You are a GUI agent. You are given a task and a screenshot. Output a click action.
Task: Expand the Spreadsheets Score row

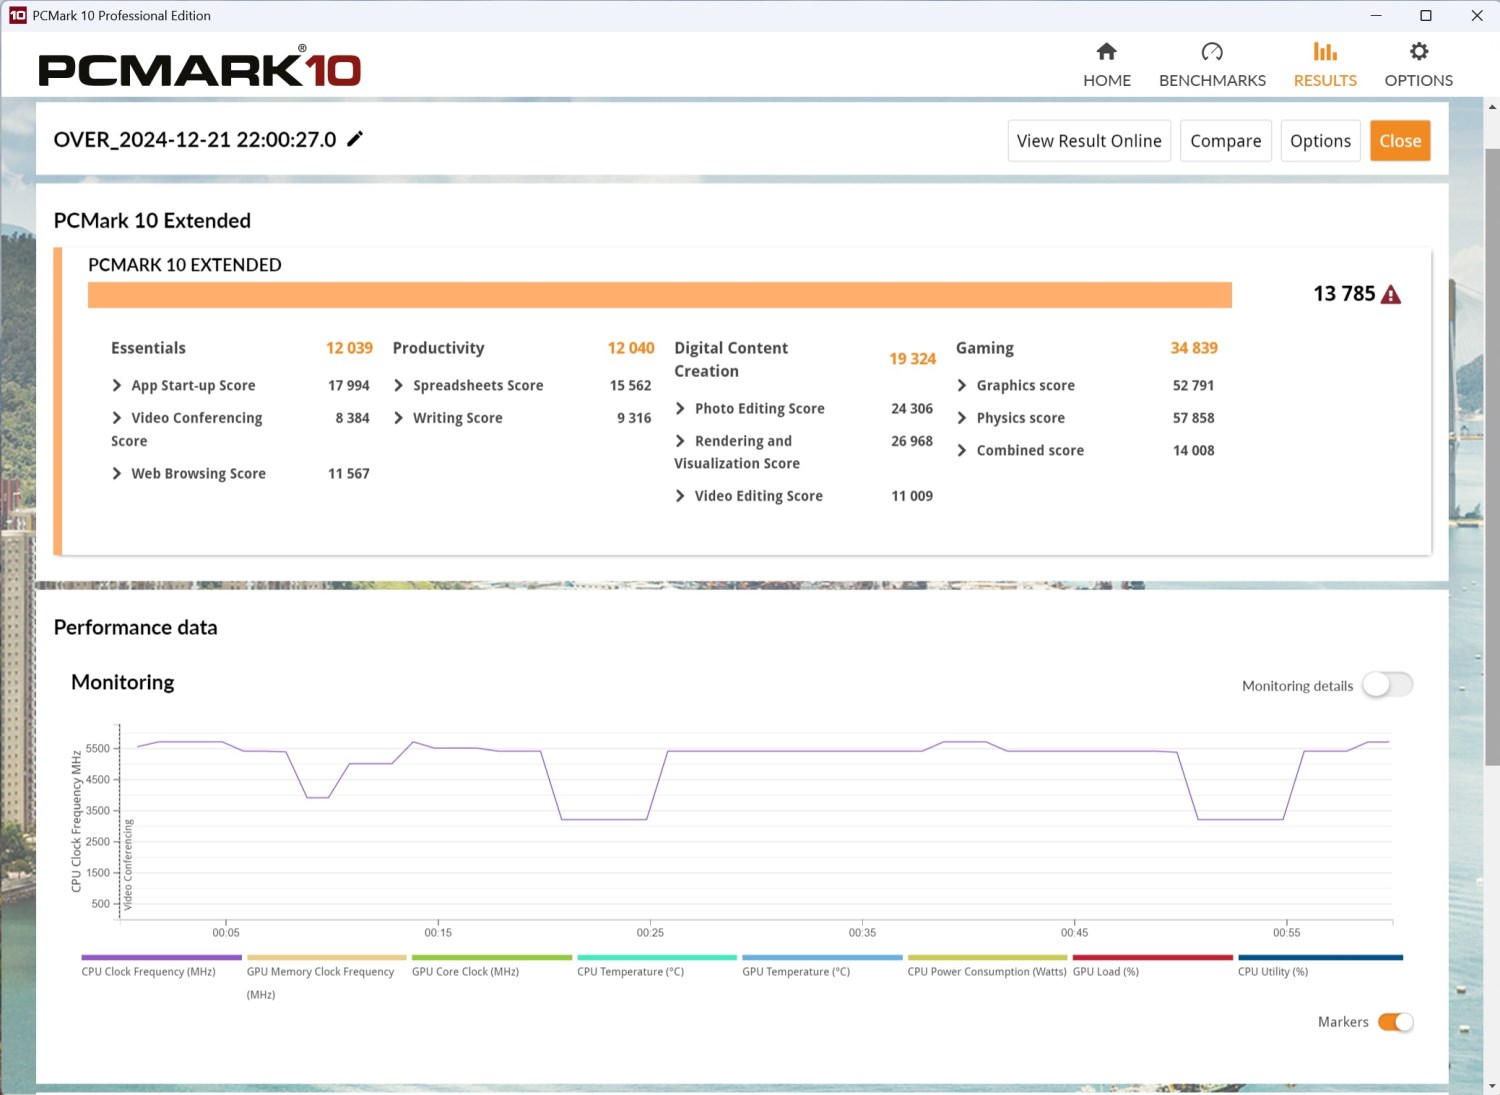coord(399,386)
